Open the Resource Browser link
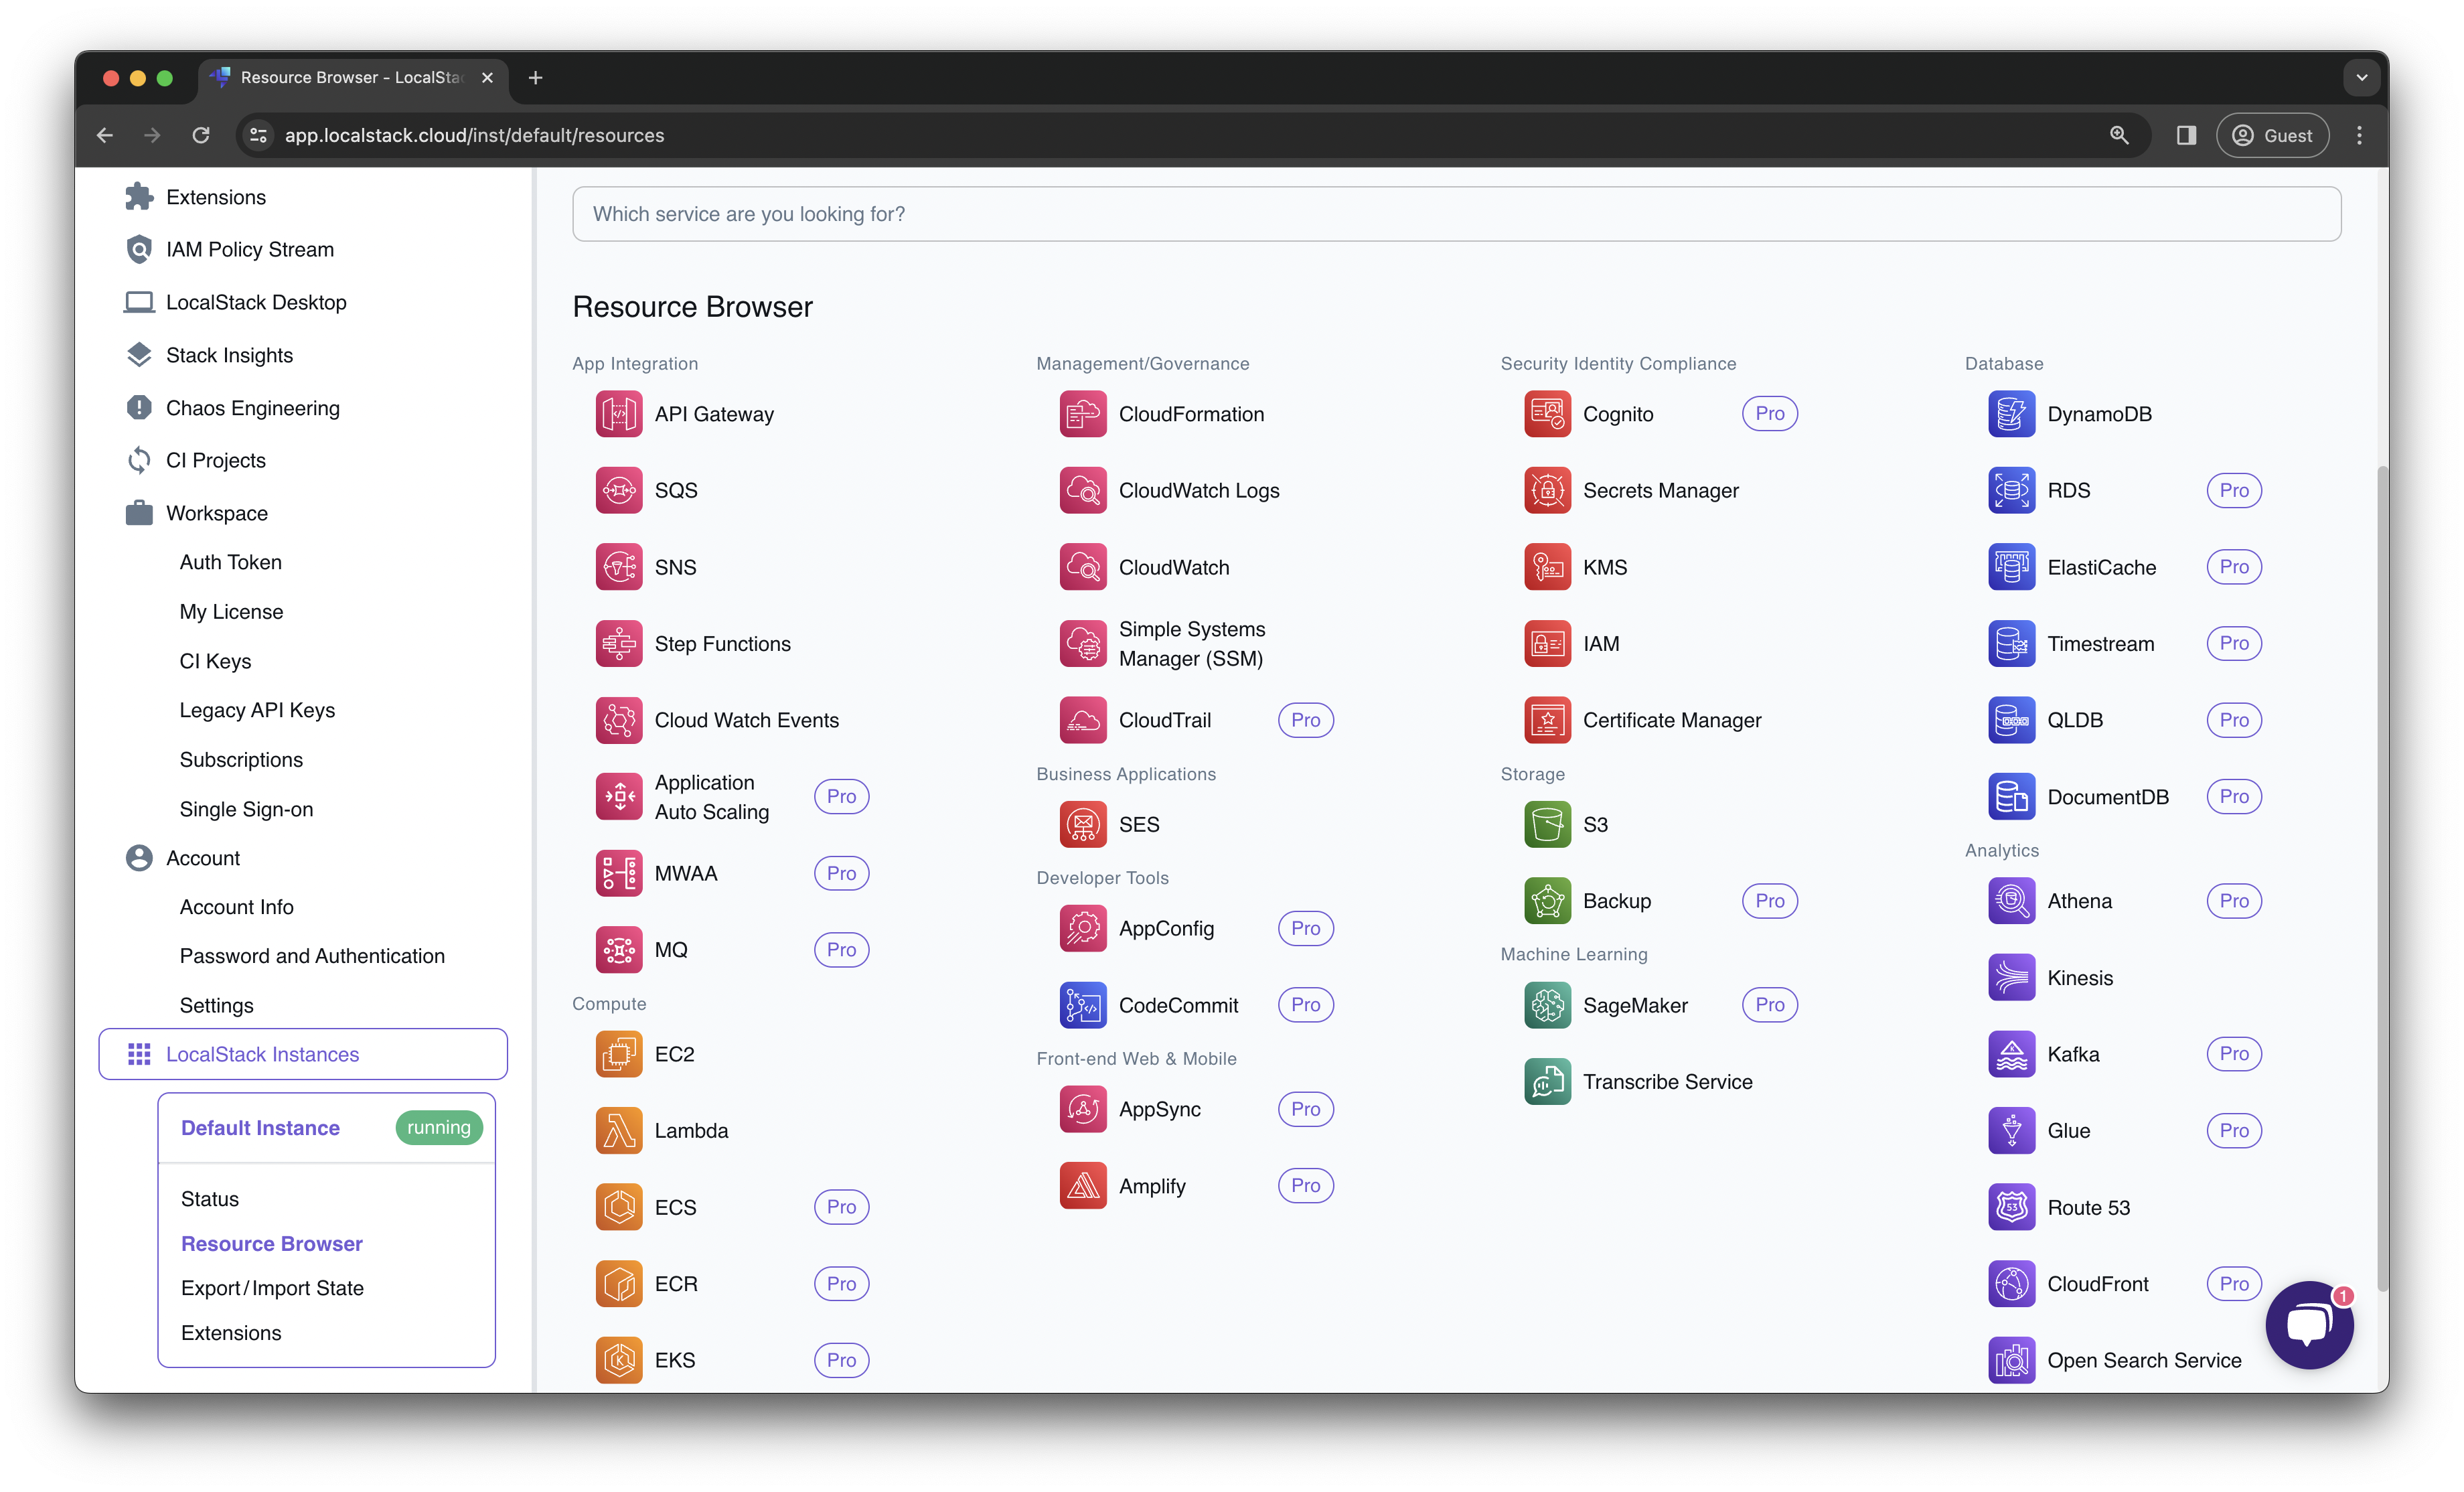This screenshot has width=2464, height=1492. pos(272,1243)
